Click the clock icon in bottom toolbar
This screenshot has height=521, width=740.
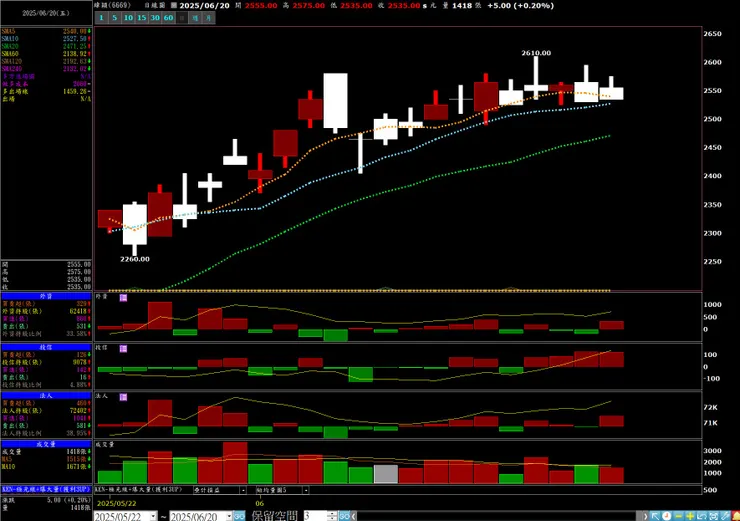tap(666, 516)
